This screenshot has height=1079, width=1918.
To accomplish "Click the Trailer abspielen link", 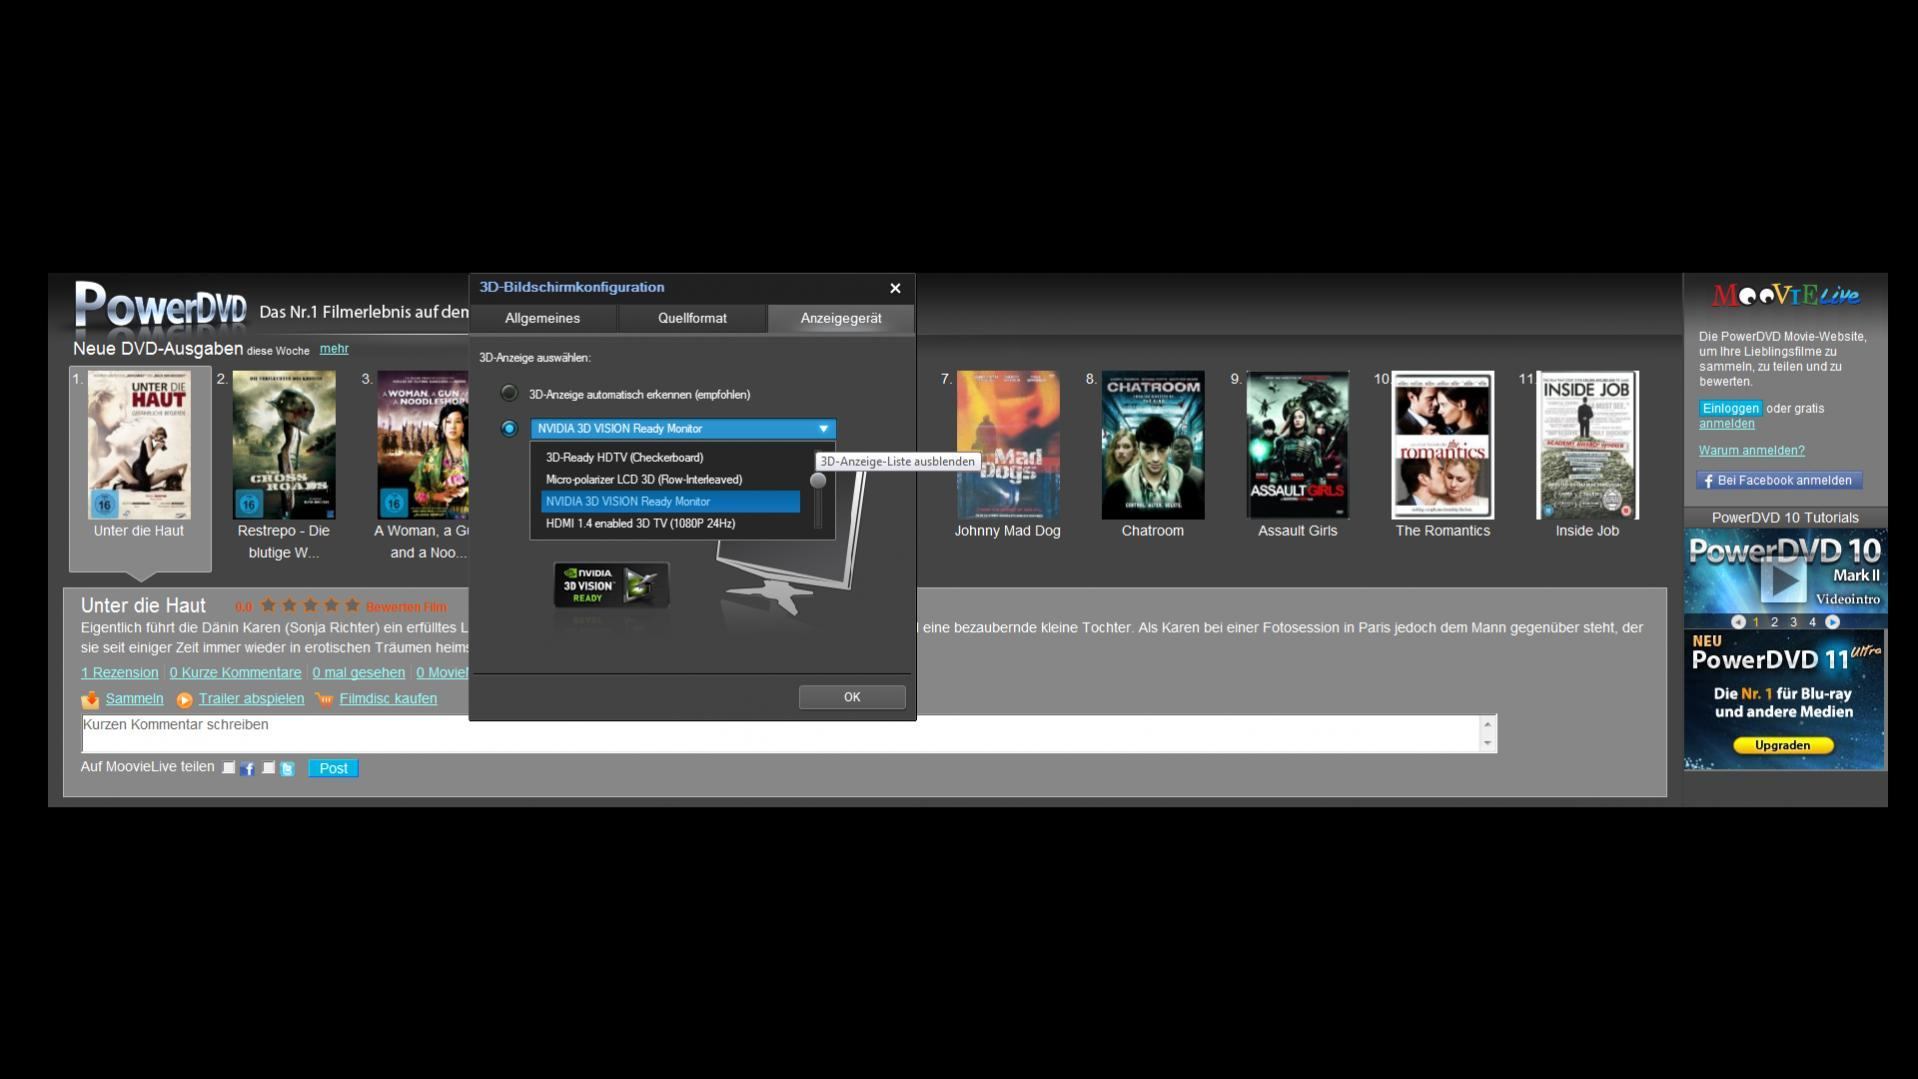I will (x=251, y=699).
